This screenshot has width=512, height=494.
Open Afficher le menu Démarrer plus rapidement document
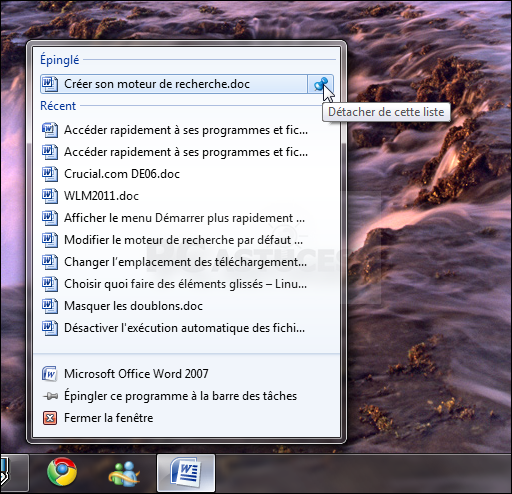coord(187,218)
